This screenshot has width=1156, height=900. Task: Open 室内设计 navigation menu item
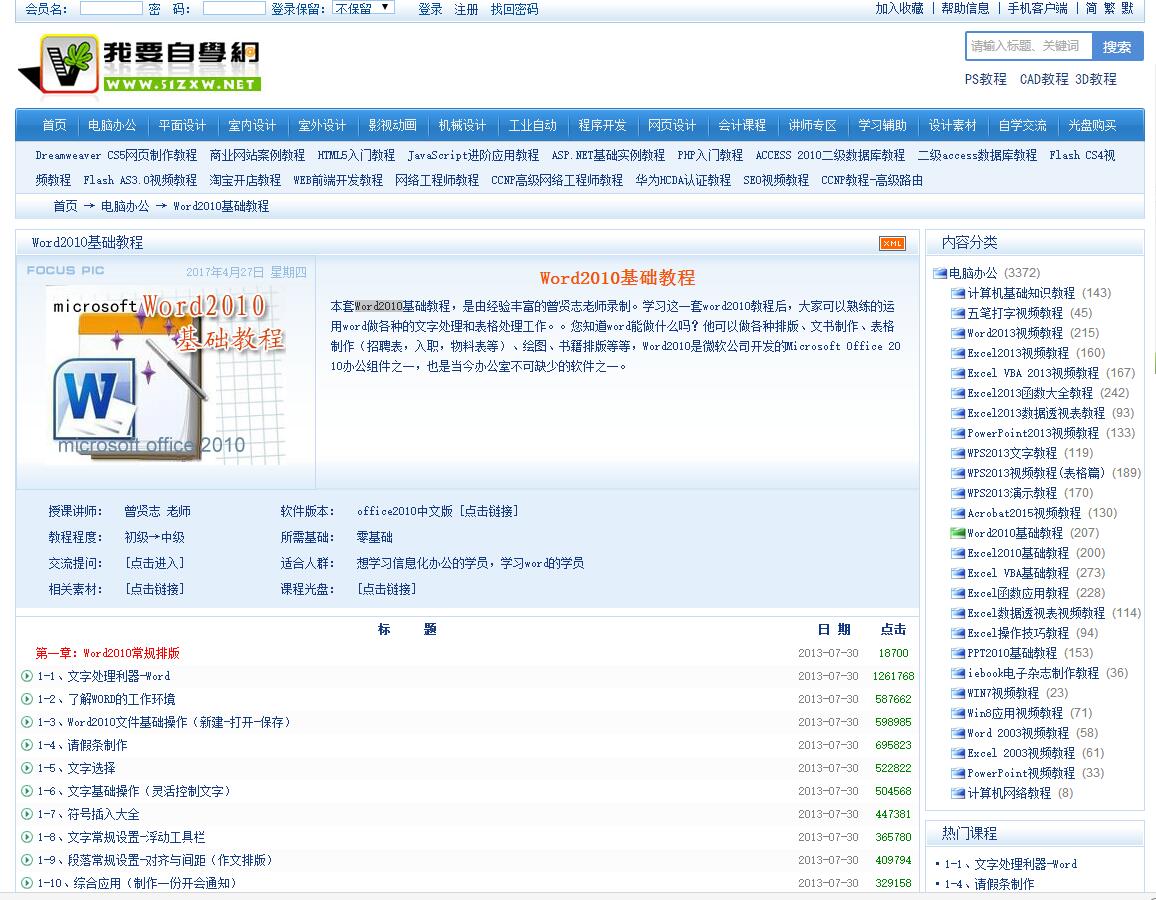point(252,125)
